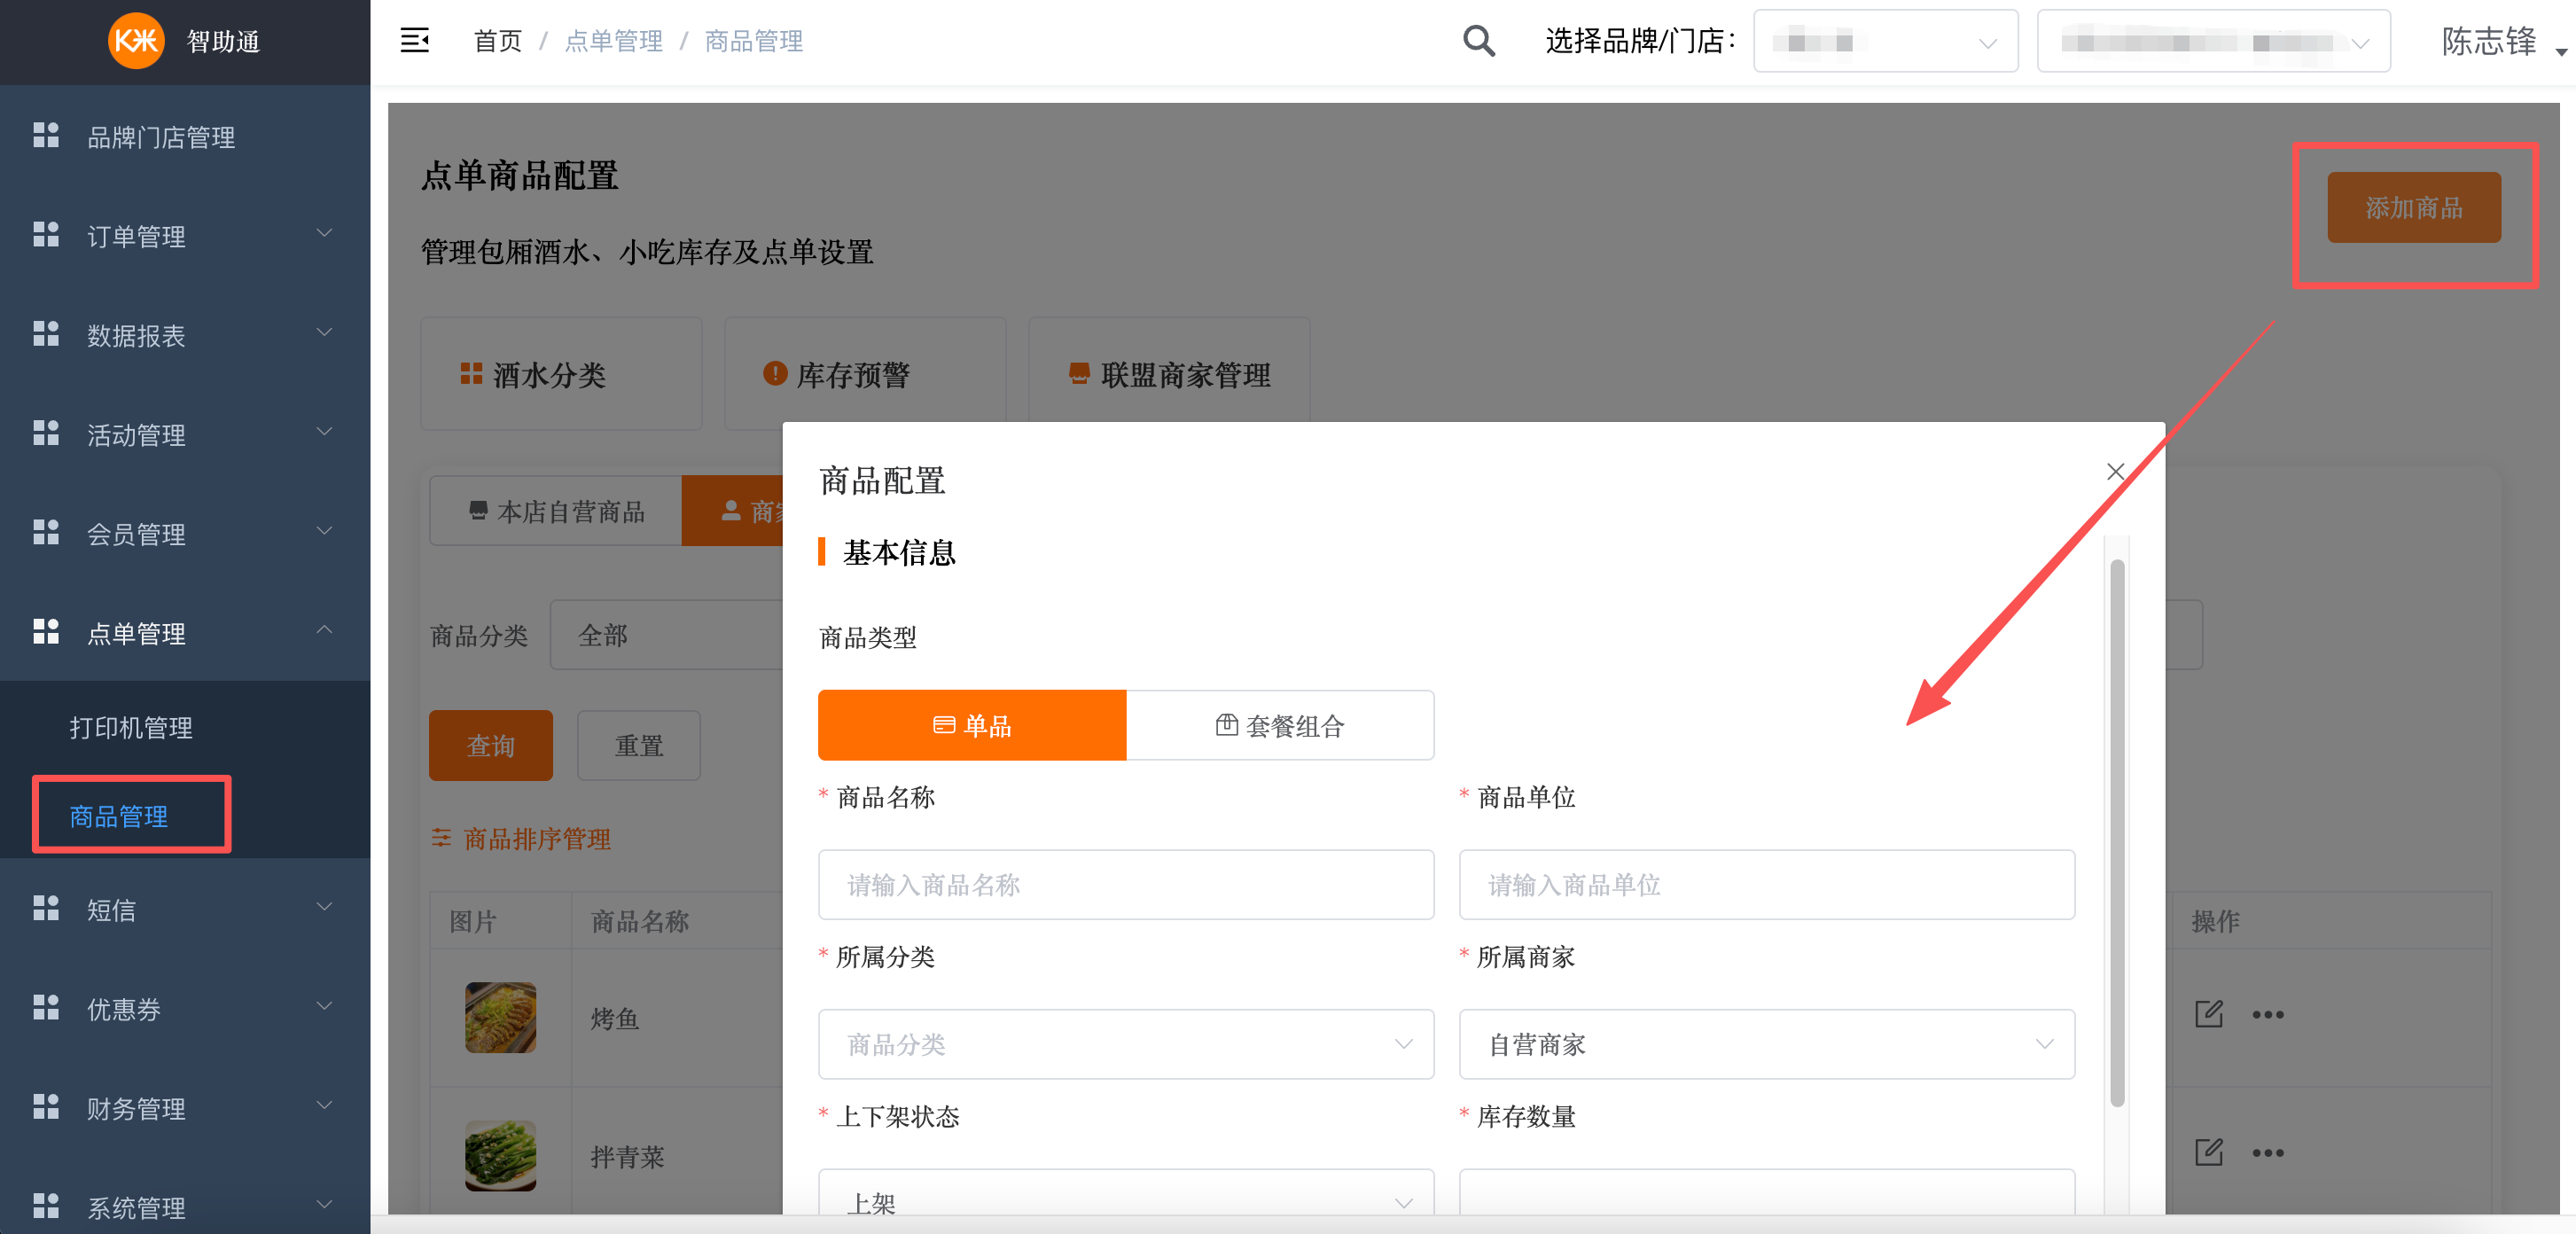Click the 短信 grid icon
This screenshot has width=2576, height=1234.
pos(46,909)
